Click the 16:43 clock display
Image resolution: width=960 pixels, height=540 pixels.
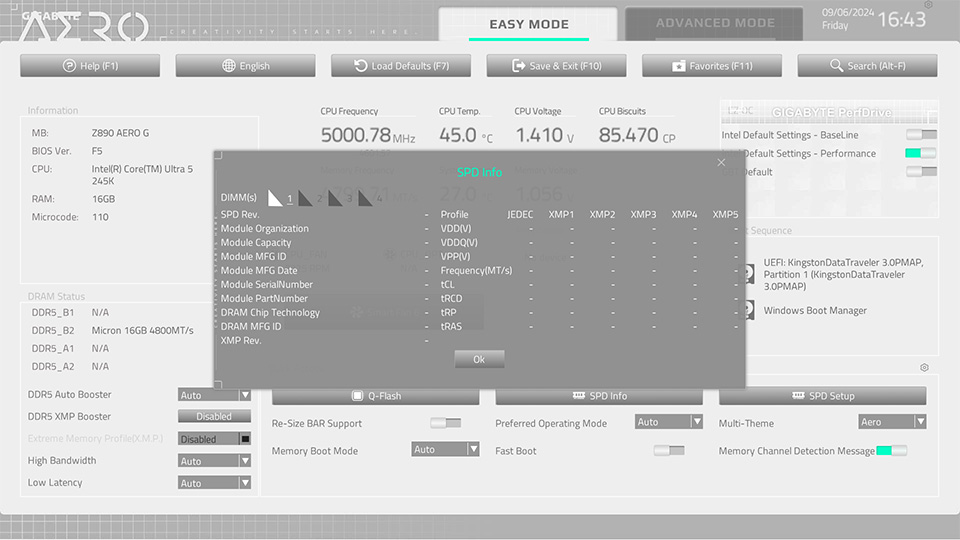(902, 20)
